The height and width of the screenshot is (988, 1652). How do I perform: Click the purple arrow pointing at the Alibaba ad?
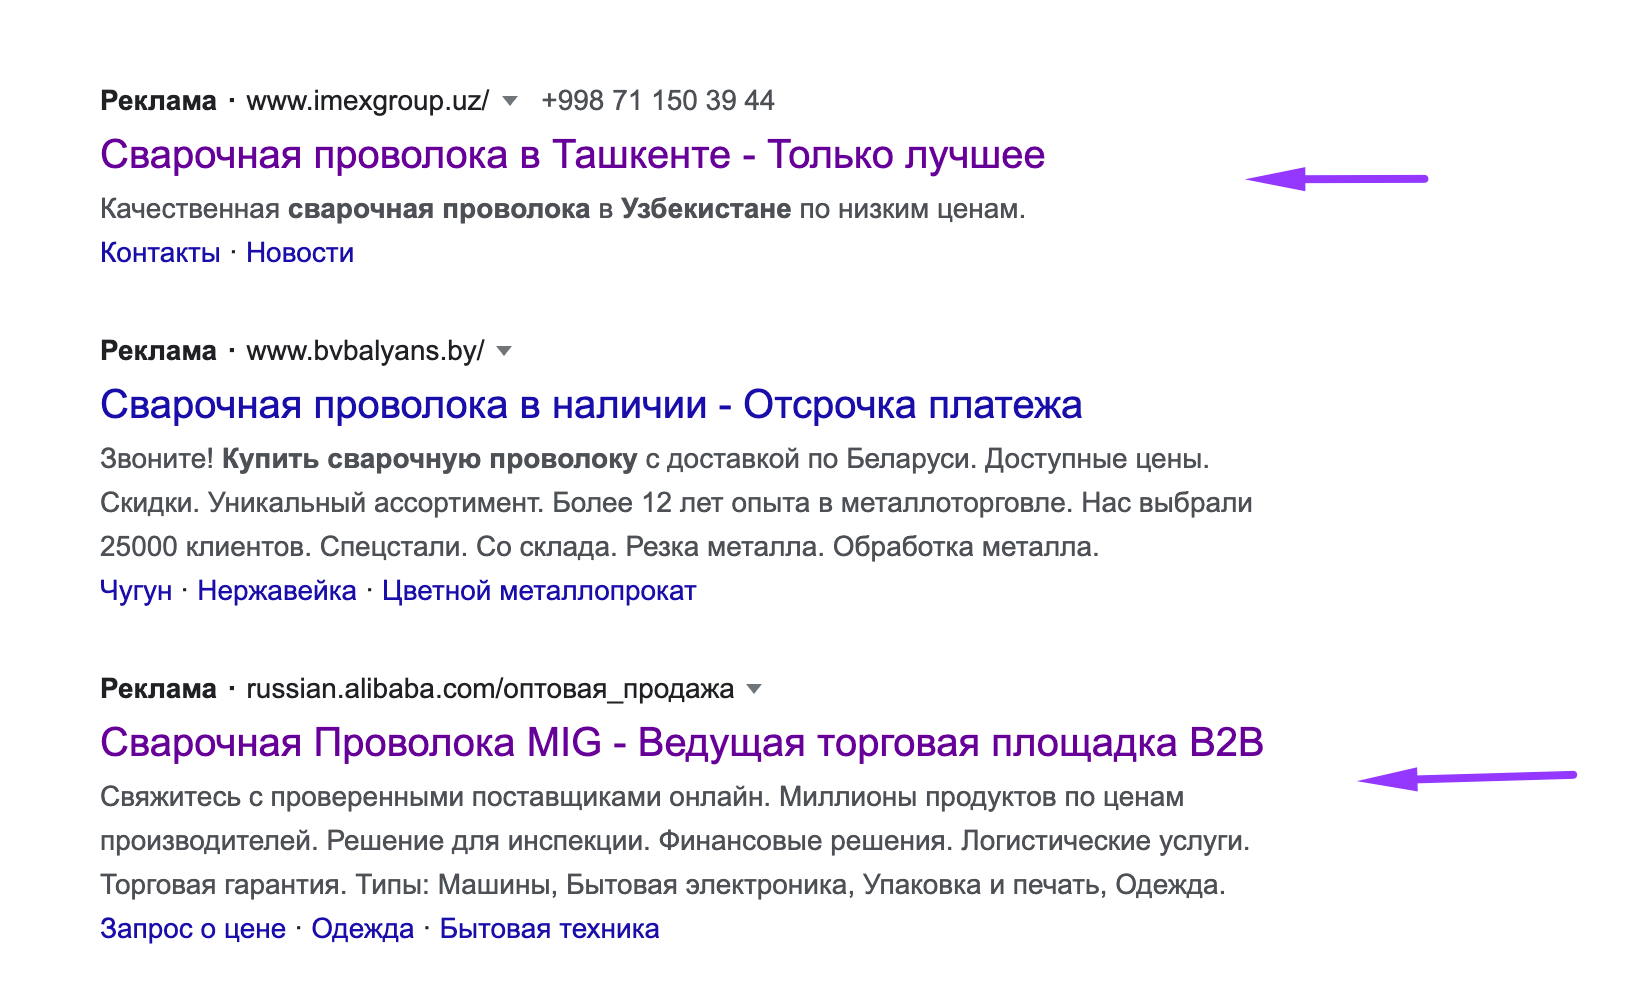(1466, 778)
